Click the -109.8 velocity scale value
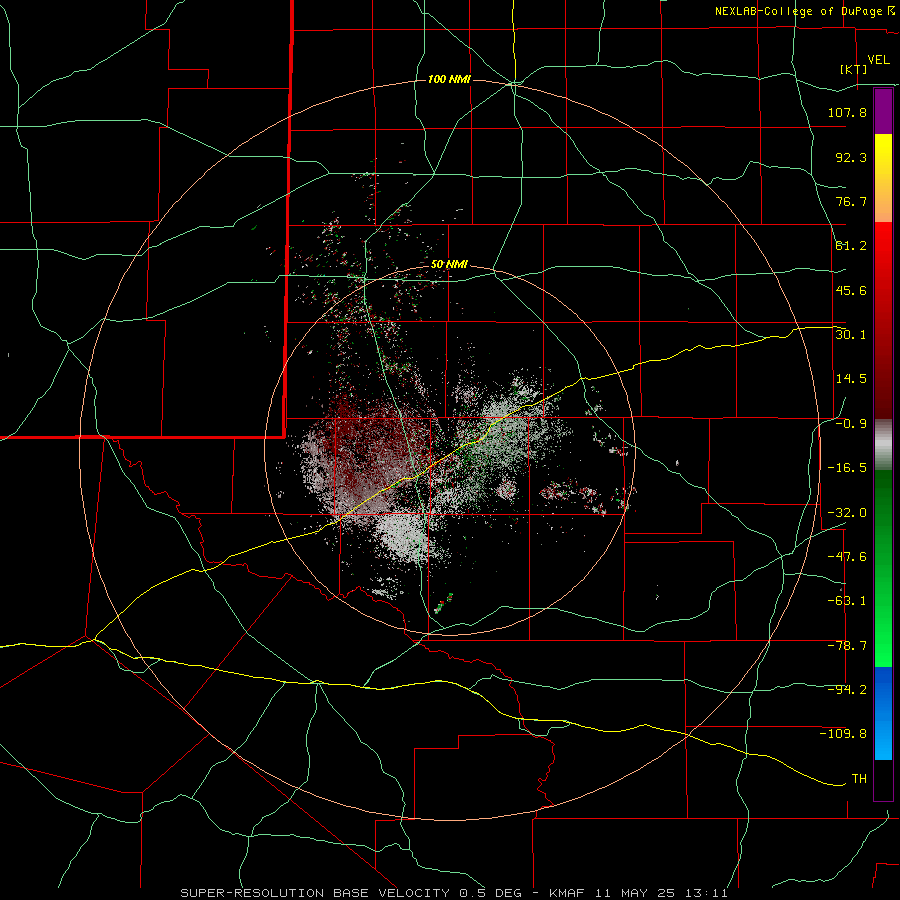The height and width of the screenshot is (900, 900). [x=843, y=734]
